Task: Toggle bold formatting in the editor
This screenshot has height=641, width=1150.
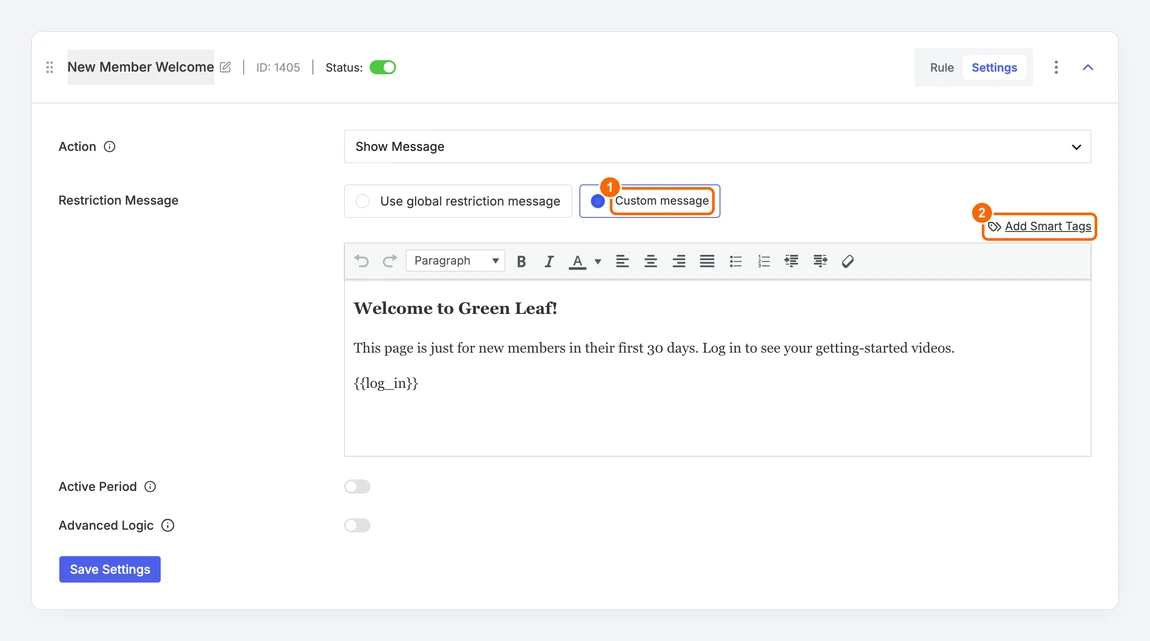Action: pyautogui.click(x=521, y=261)
